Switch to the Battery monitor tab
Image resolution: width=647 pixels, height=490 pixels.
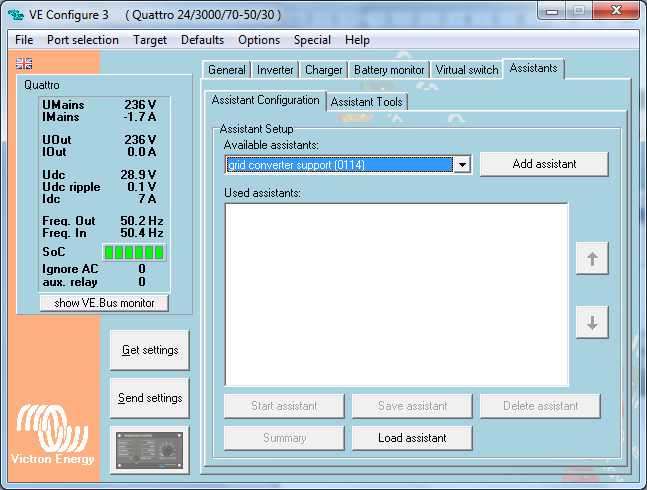pyautogui.click(x=389, y=70)
